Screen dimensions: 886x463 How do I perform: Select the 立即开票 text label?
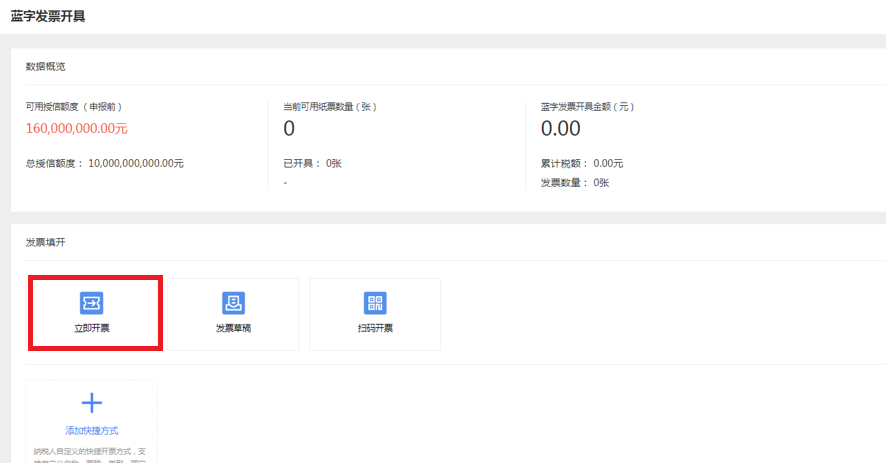pos(92,328)
